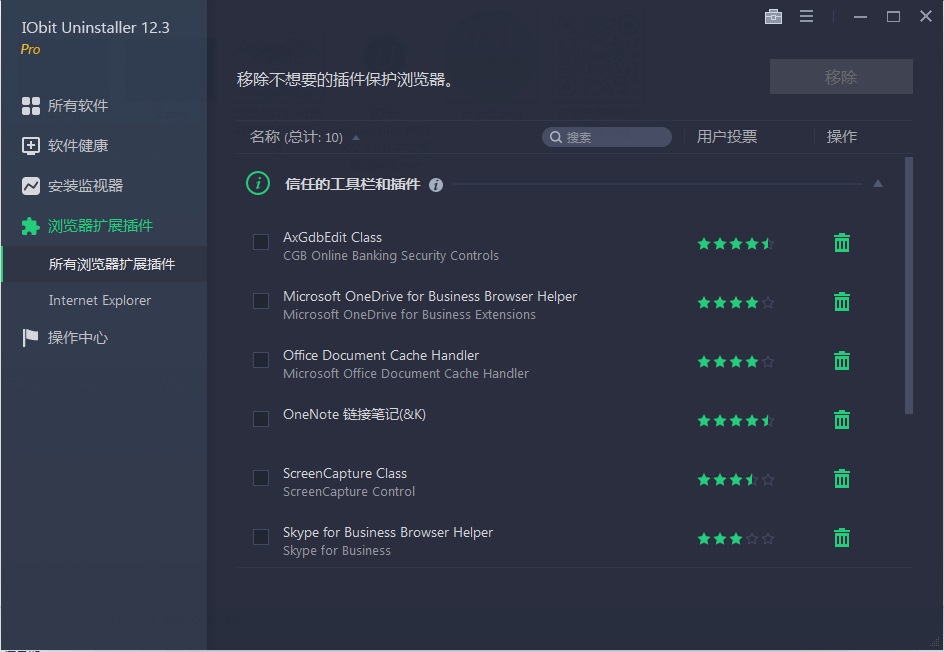Click the AxGdbEdit Class name text
This screenshot has width=944, height=652.
[332, 237]
